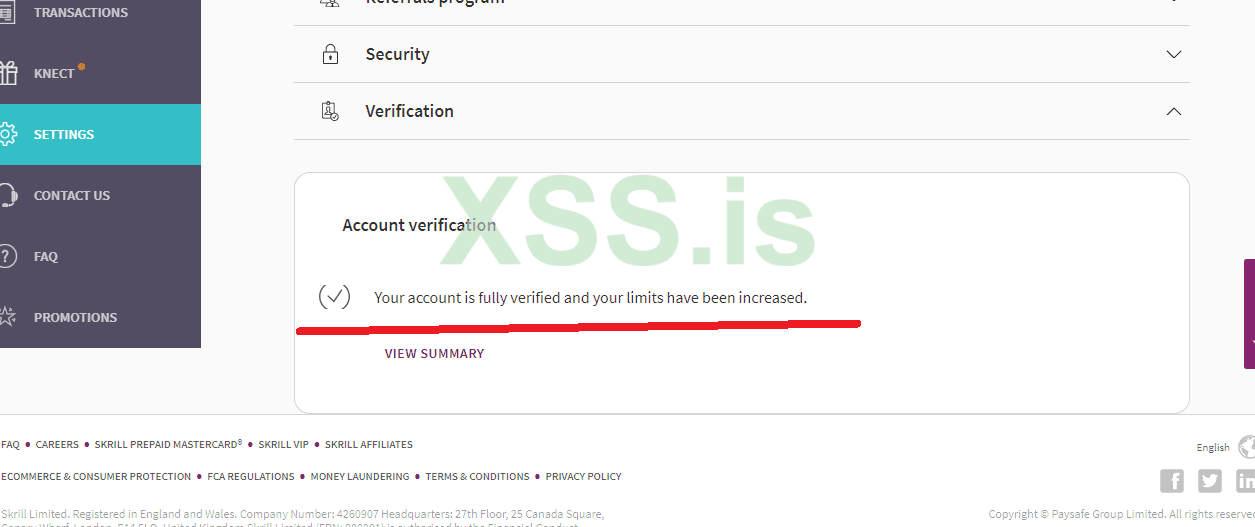Image resolution: width=1255 pixels, height=527 pixels.
Task: Click the verified checkmark circle icon
Action: tap(334, 297)
